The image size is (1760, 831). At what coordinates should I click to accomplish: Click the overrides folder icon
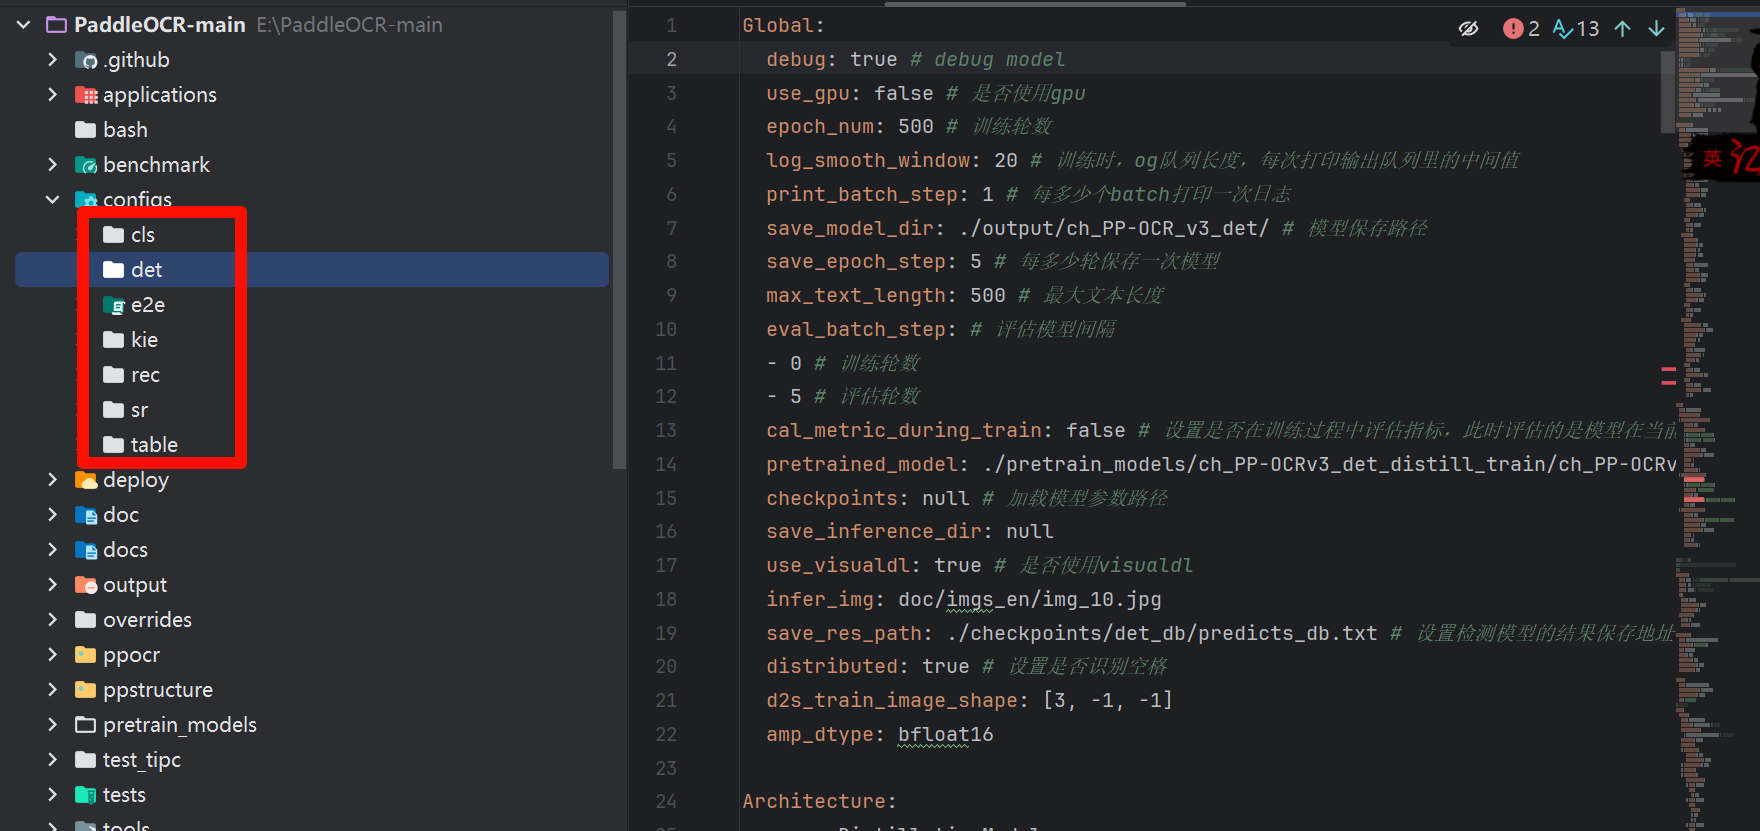coord(86,620)
